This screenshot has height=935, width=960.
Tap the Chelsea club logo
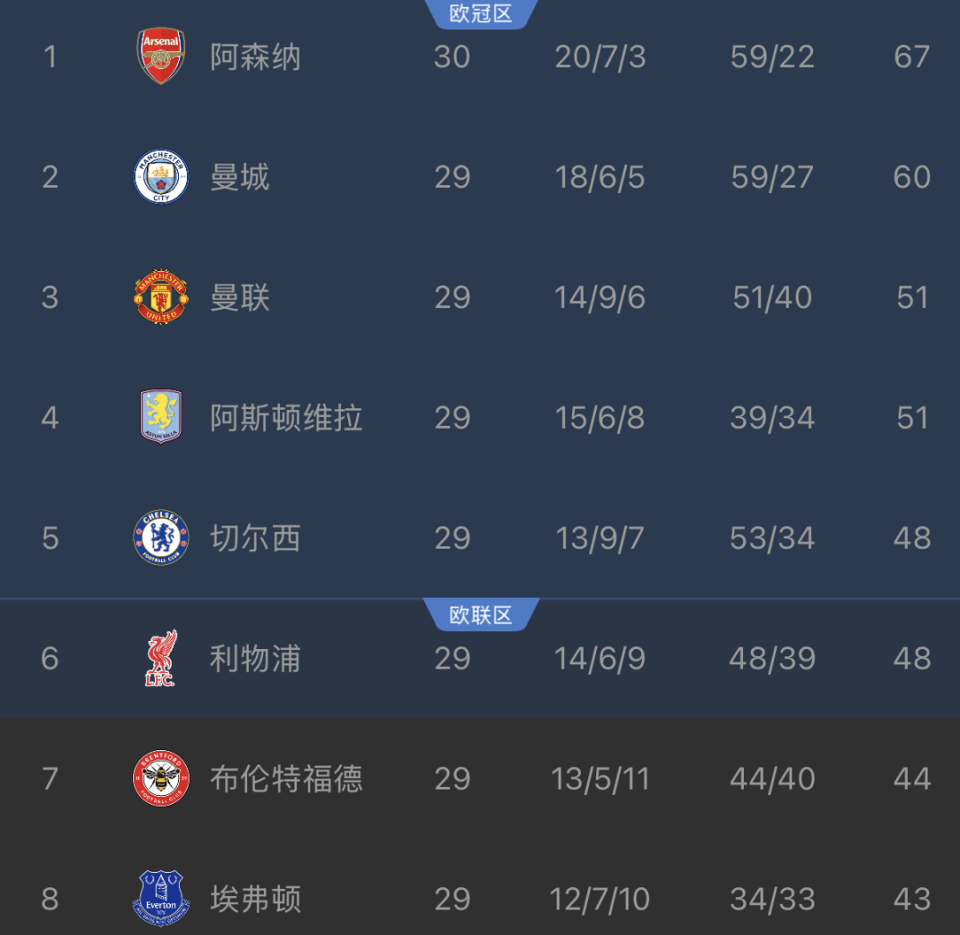click(161, 538)
